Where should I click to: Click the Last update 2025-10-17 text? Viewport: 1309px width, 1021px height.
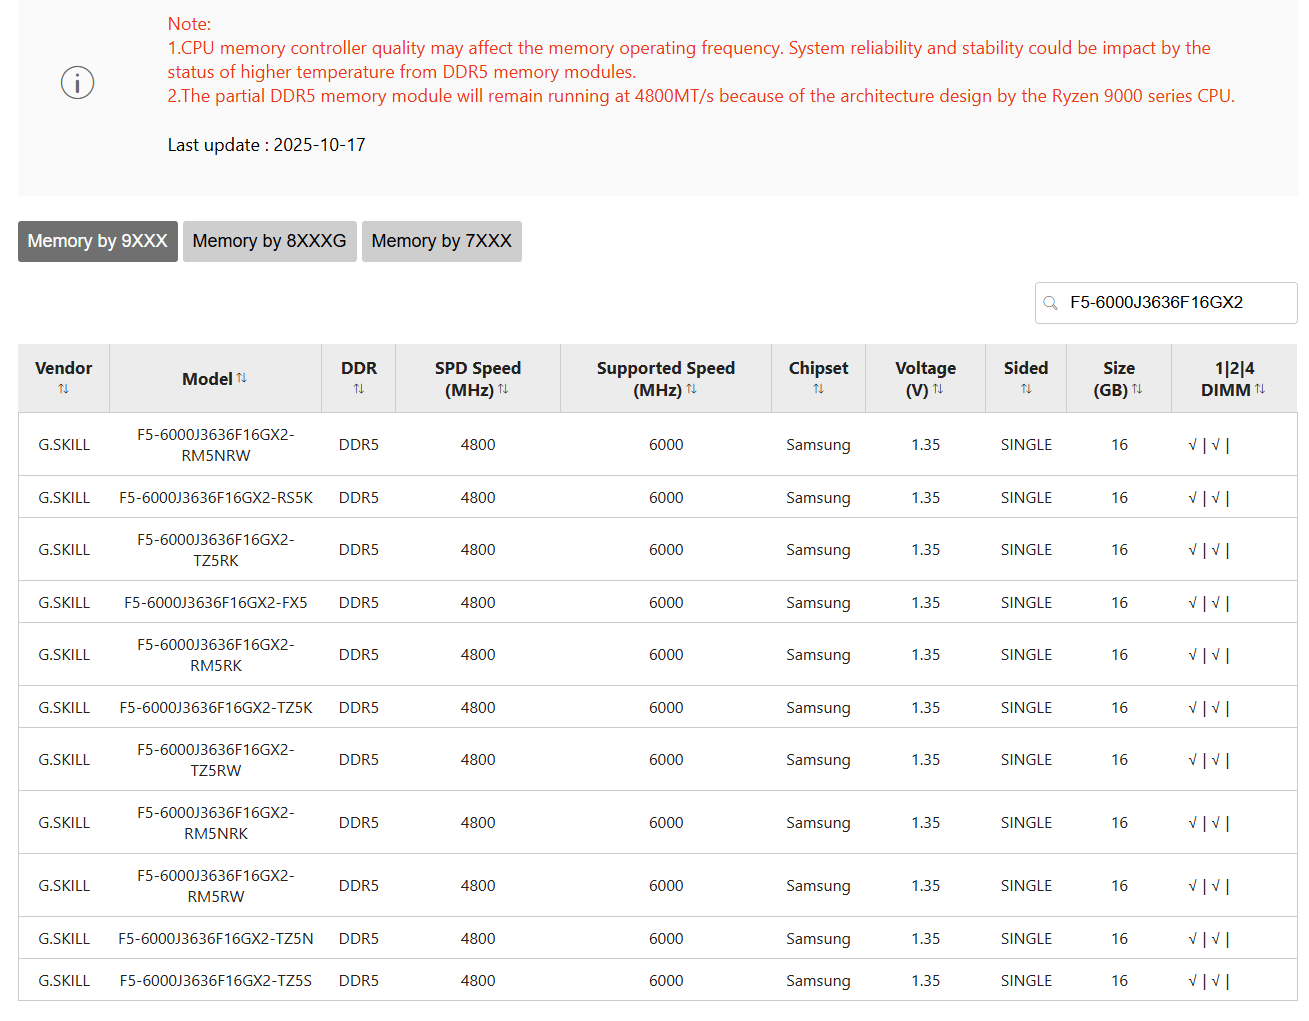267,145
